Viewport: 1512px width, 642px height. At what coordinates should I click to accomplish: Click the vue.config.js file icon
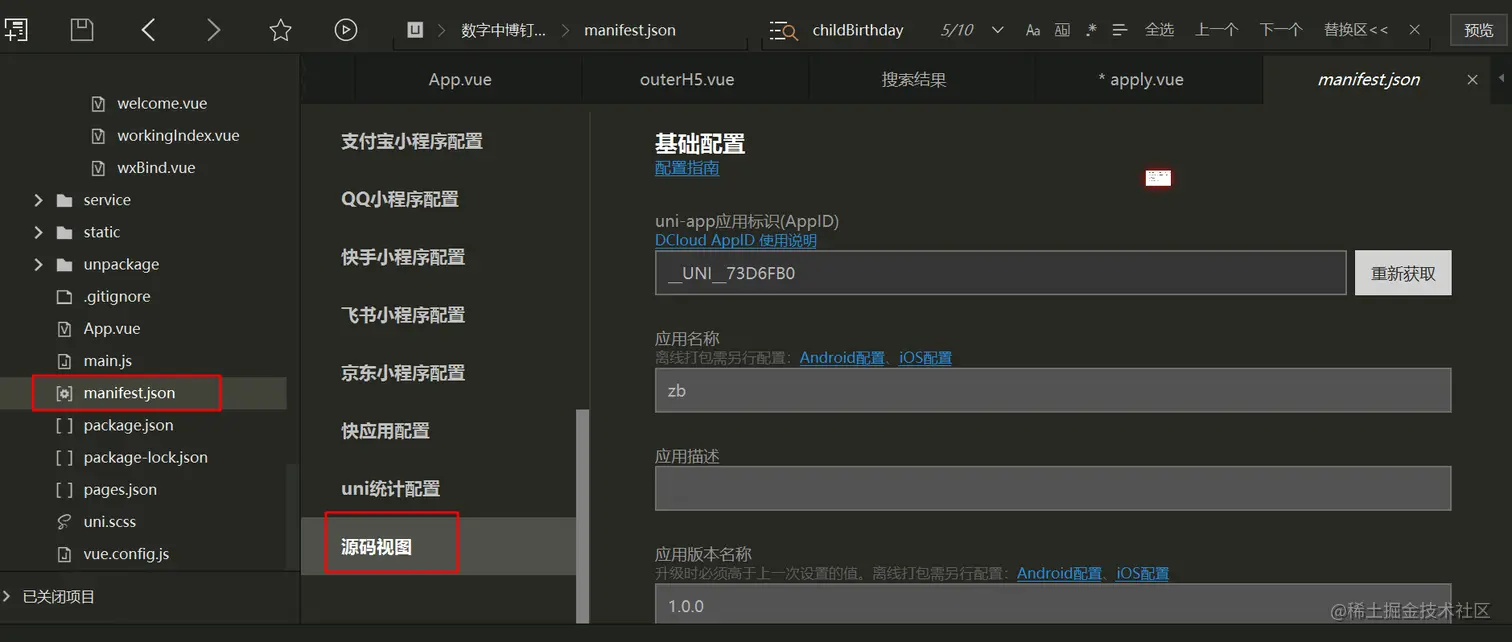tap(65, 554)
